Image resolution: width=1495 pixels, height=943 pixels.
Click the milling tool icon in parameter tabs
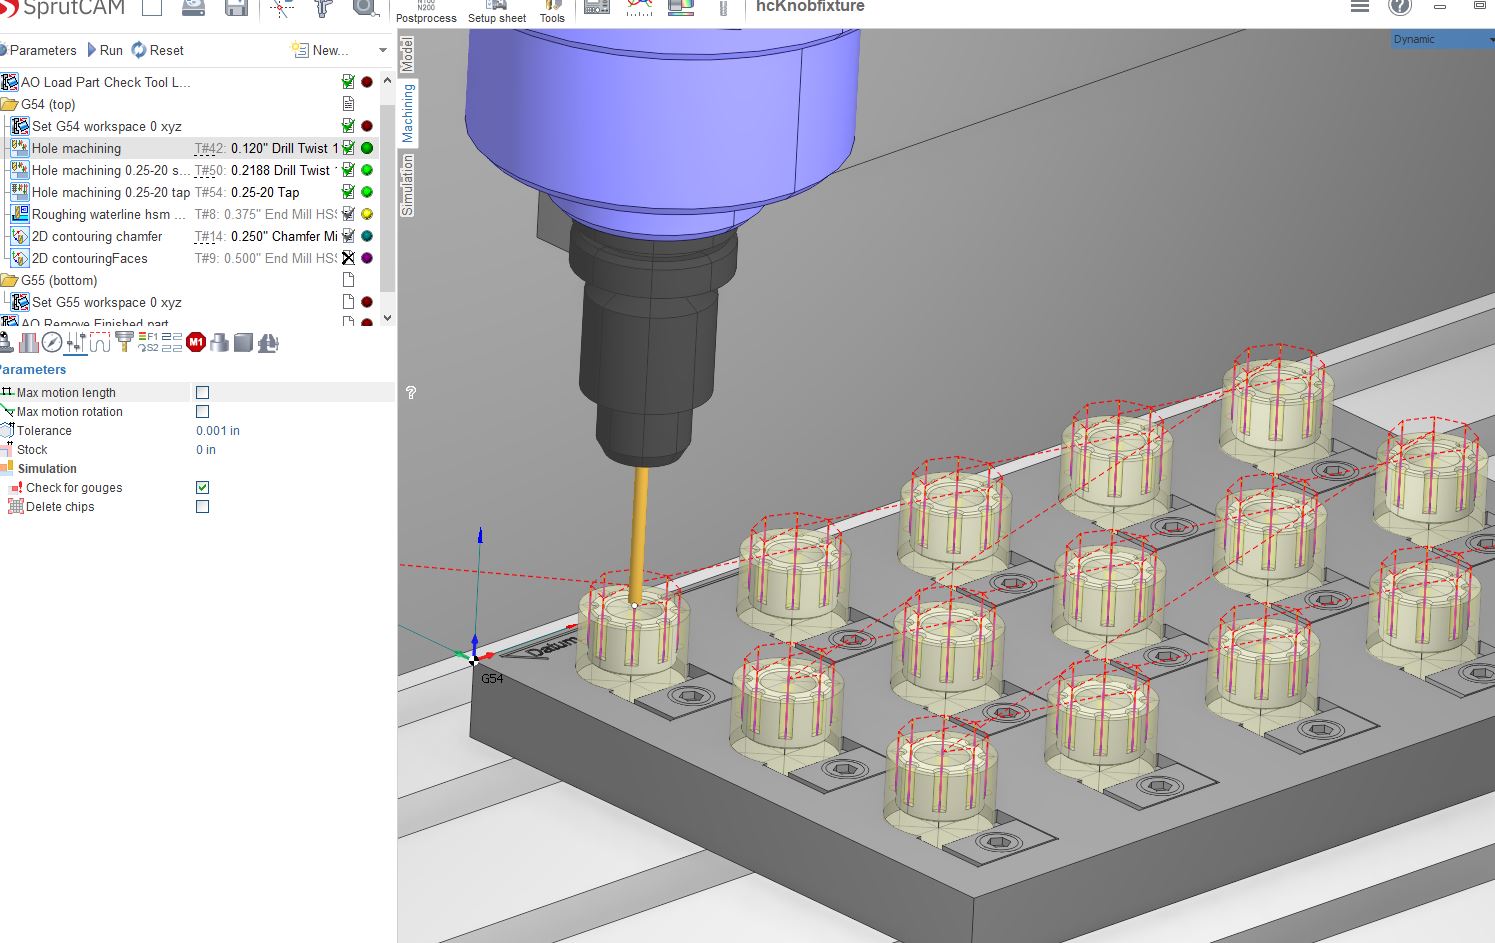124,343
